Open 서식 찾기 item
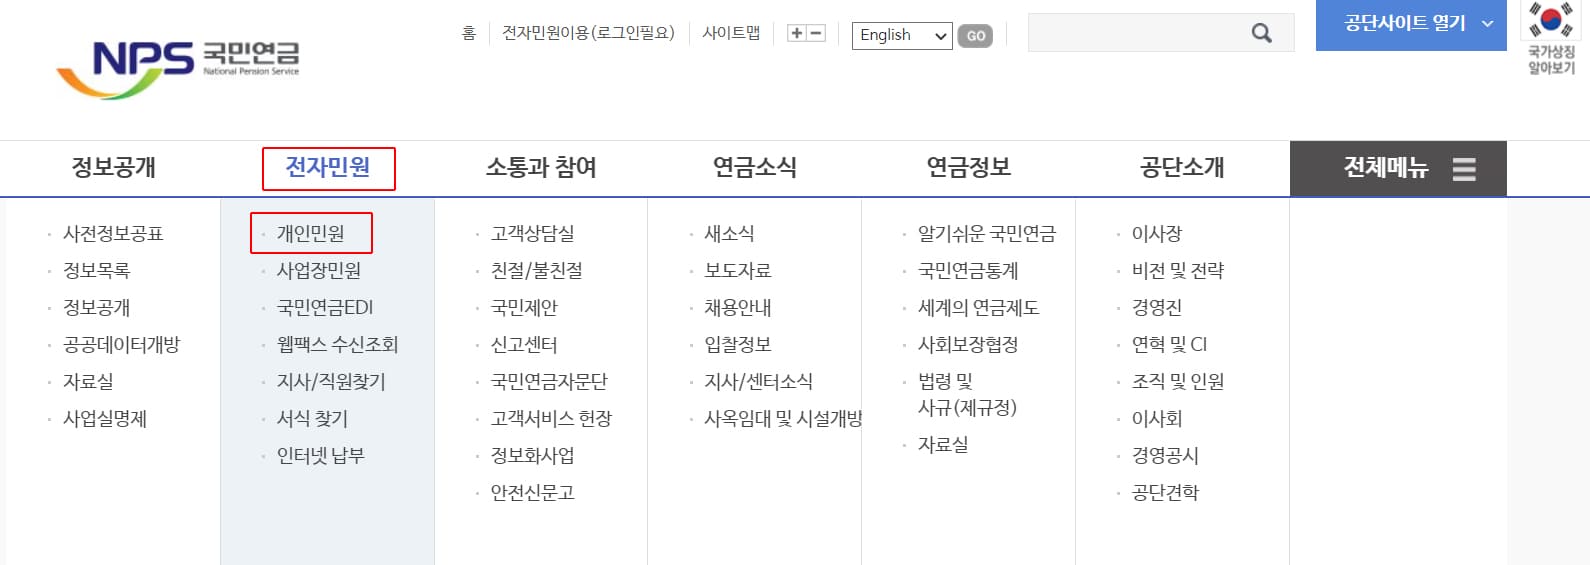 coord(313,419)
